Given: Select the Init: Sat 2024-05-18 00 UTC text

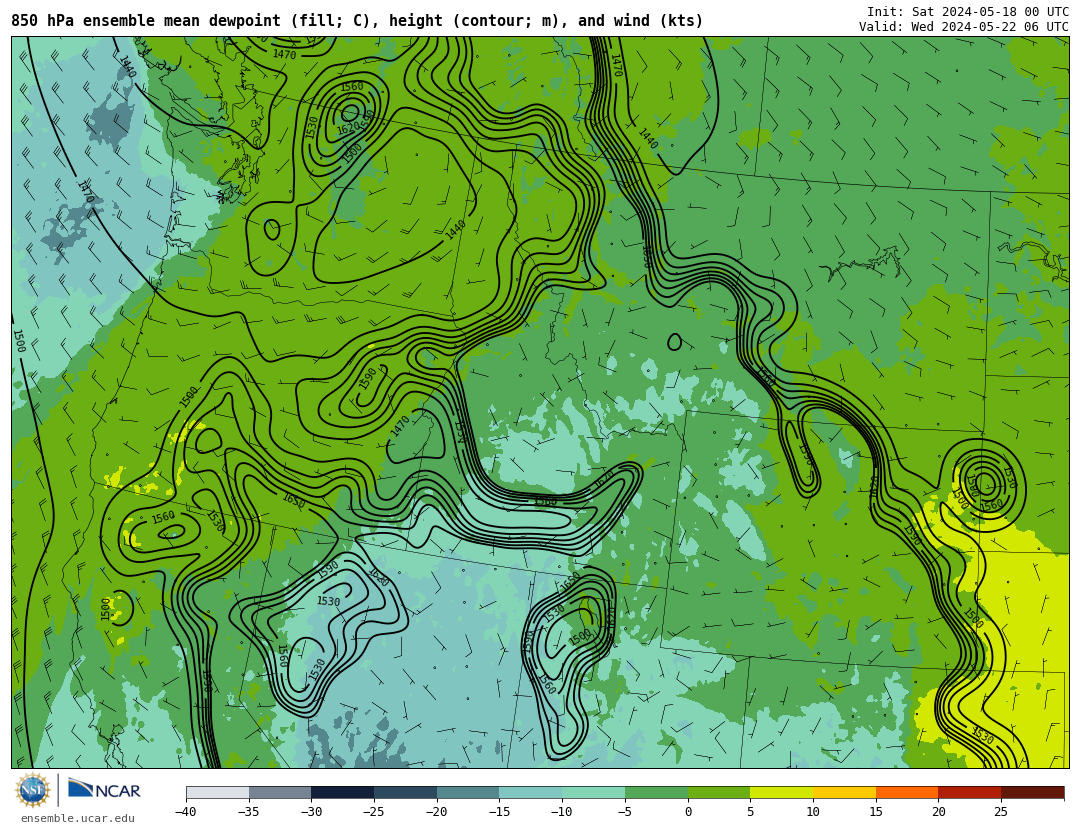Looking at the screenshot, I should click(x=968, y=12).
